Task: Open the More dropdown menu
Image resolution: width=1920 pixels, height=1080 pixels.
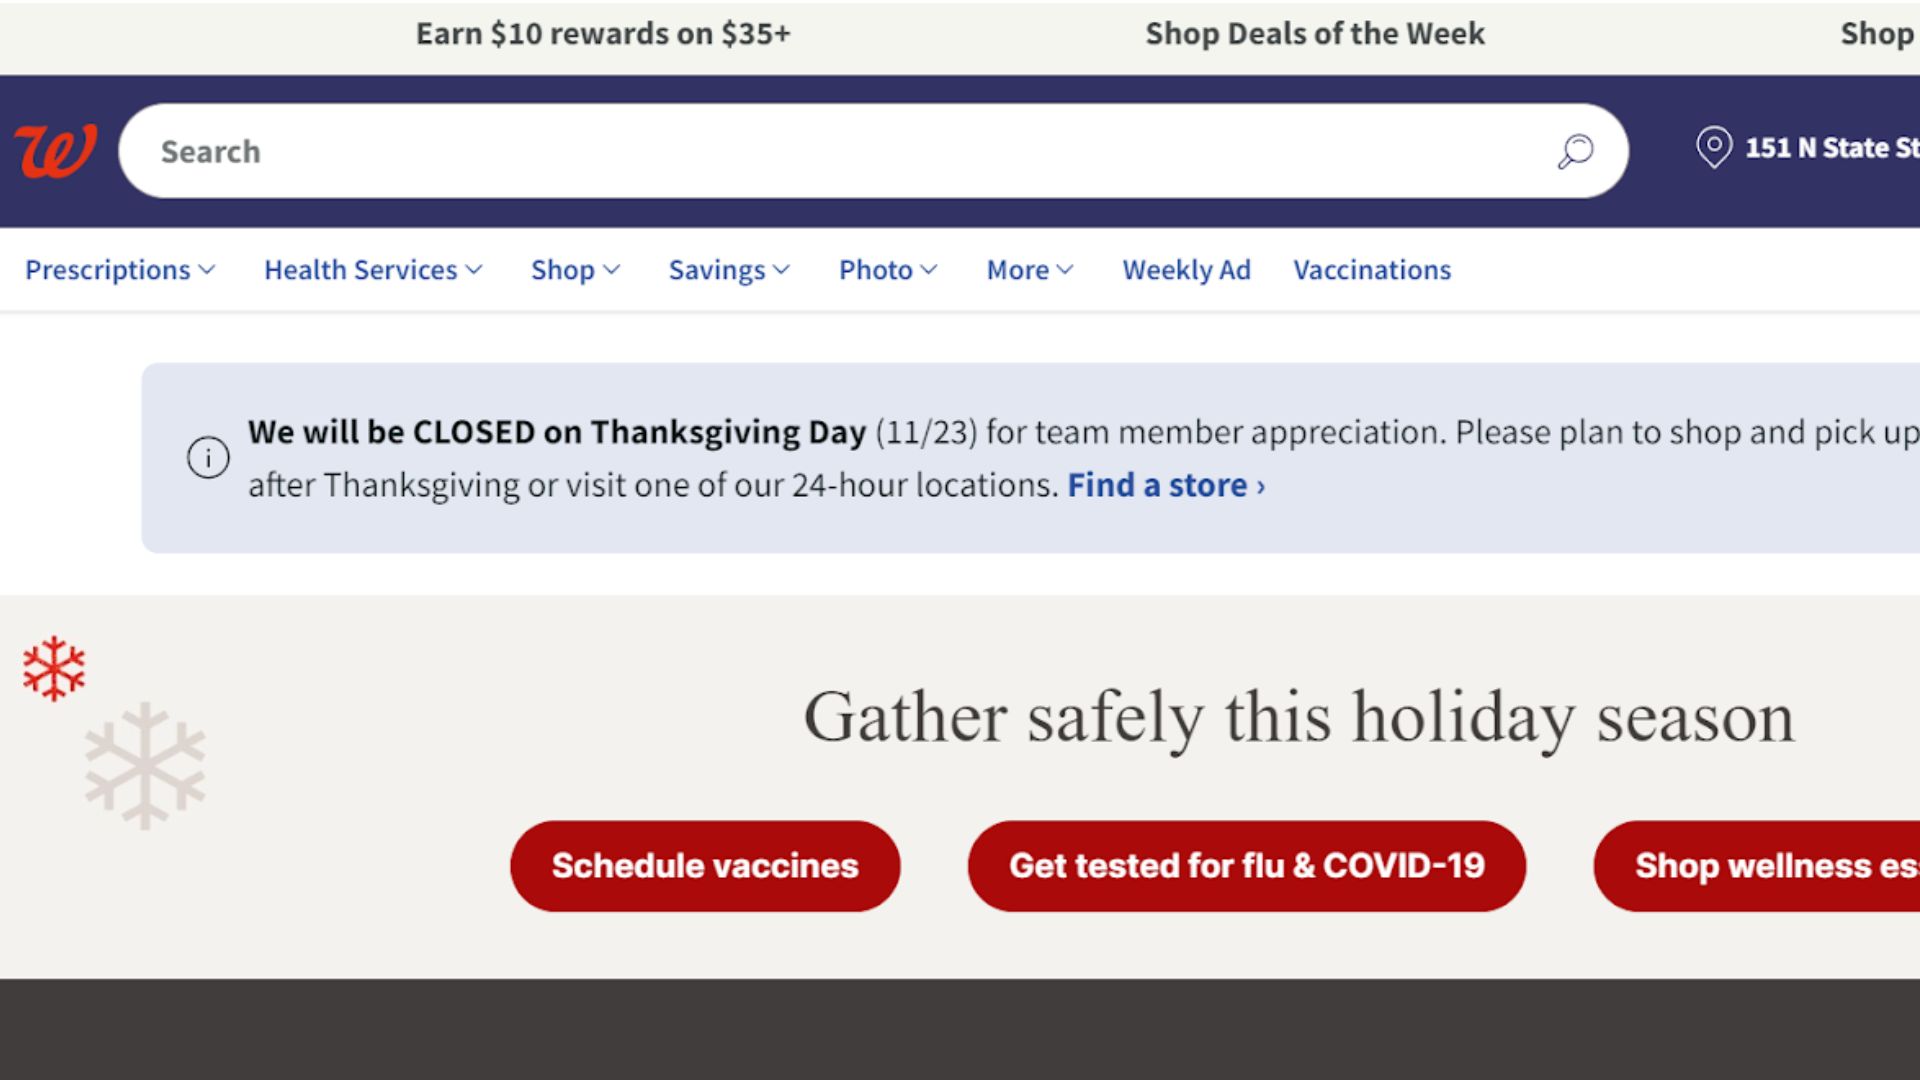Action: (x=1030, y=270)
